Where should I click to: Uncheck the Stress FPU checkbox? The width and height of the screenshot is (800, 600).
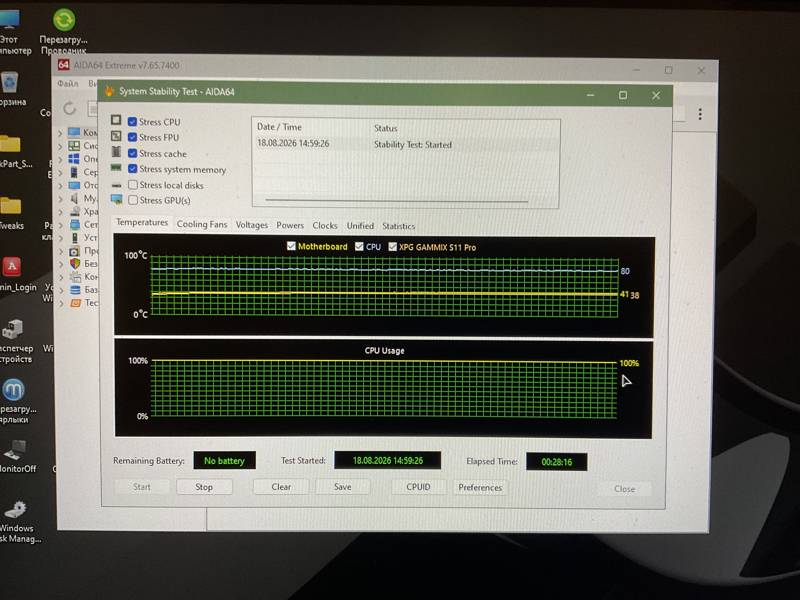click(x=132, y=137)
